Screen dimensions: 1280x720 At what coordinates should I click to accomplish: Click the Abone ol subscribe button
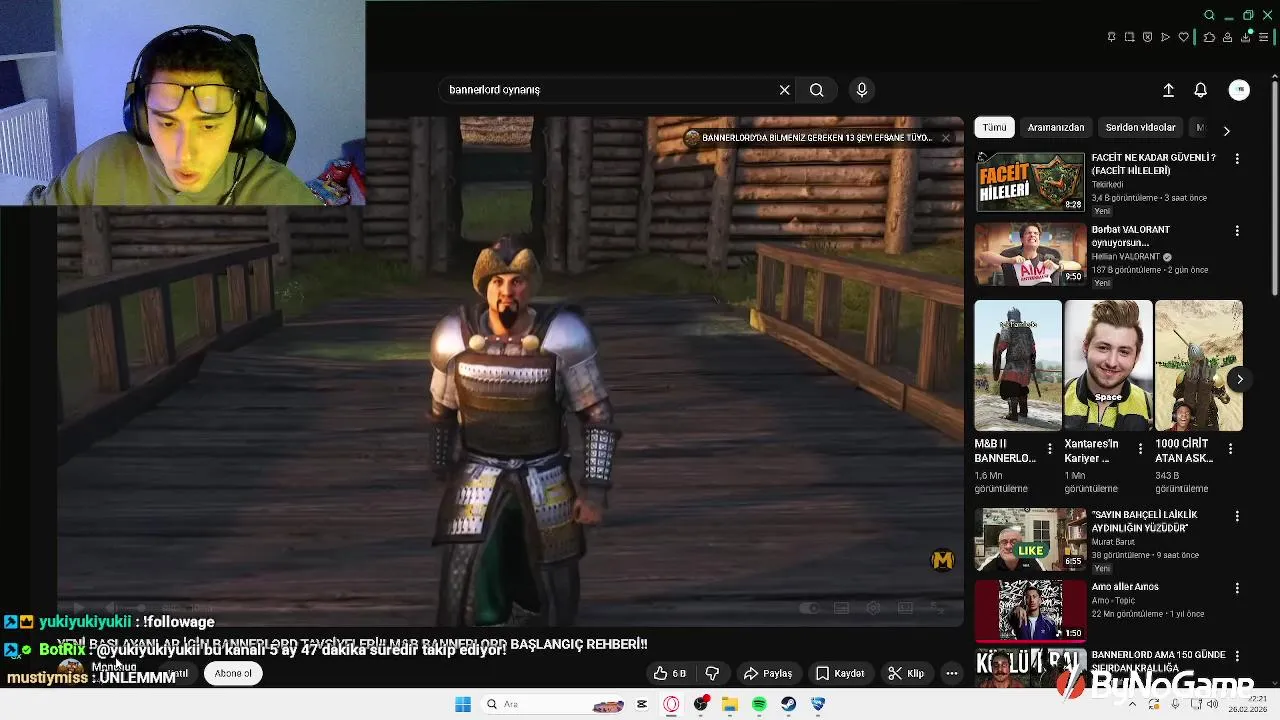click(233, 673)
